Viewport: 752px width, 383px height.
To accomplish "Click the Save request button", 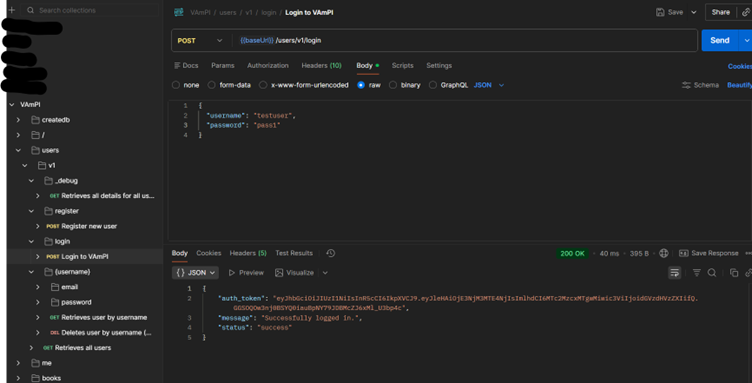I will point(670,12).
